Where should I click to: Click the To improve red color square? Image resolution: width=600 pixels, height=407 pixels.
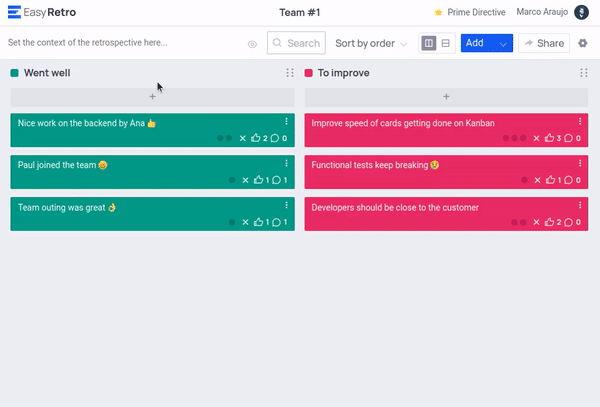pyautogui.click(x=308, y=73)
